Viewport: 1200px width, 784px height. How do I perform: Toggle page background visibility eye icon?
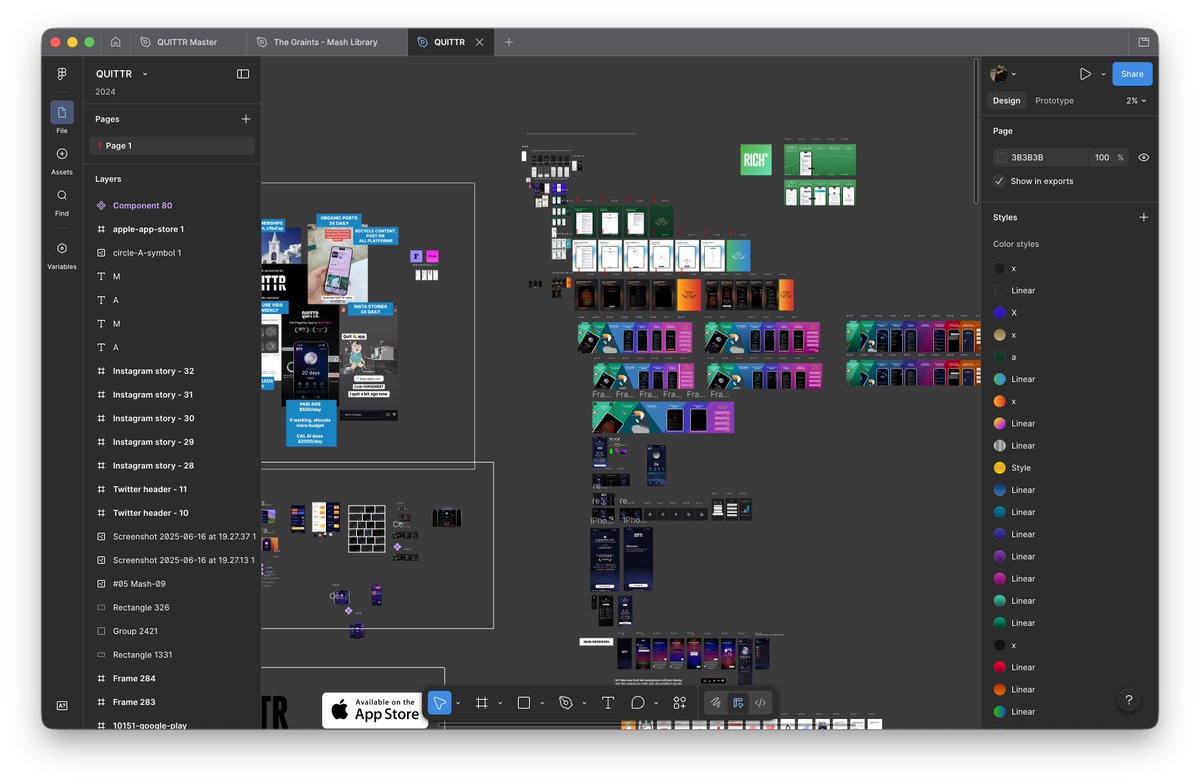click(1144, 157)
